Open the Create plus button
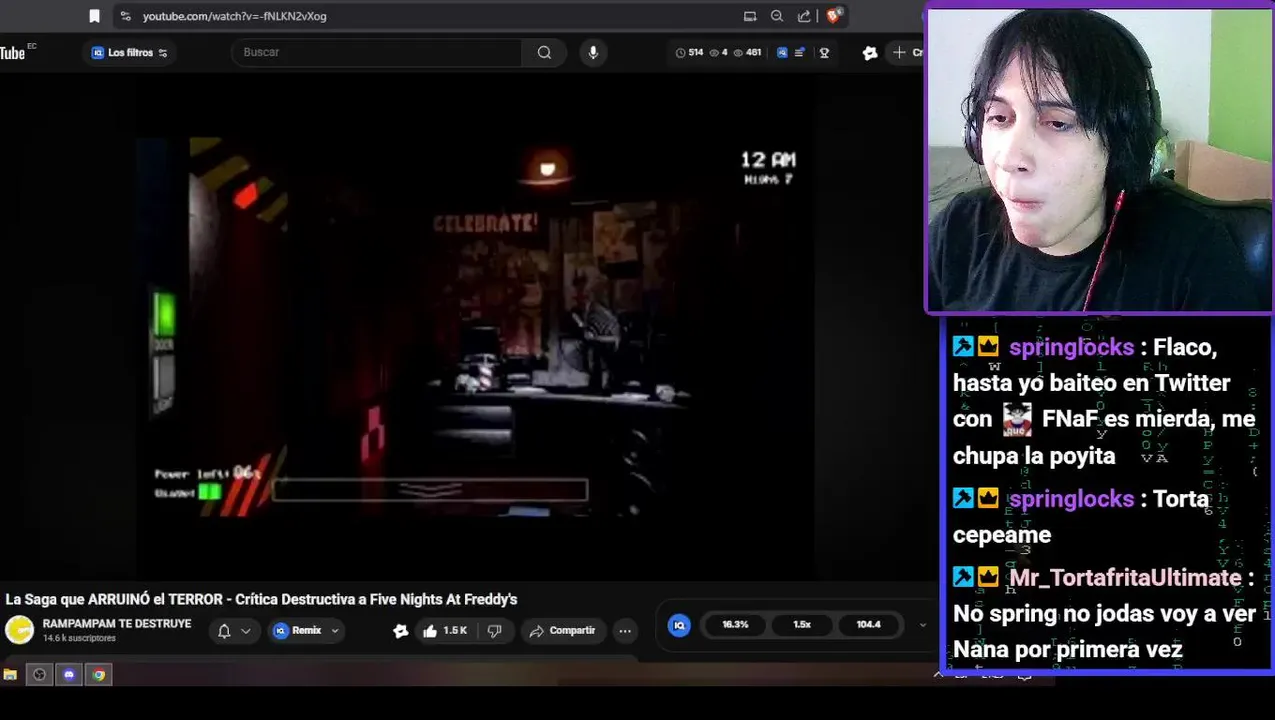The image size is (1275, 720). click(908, 52)
